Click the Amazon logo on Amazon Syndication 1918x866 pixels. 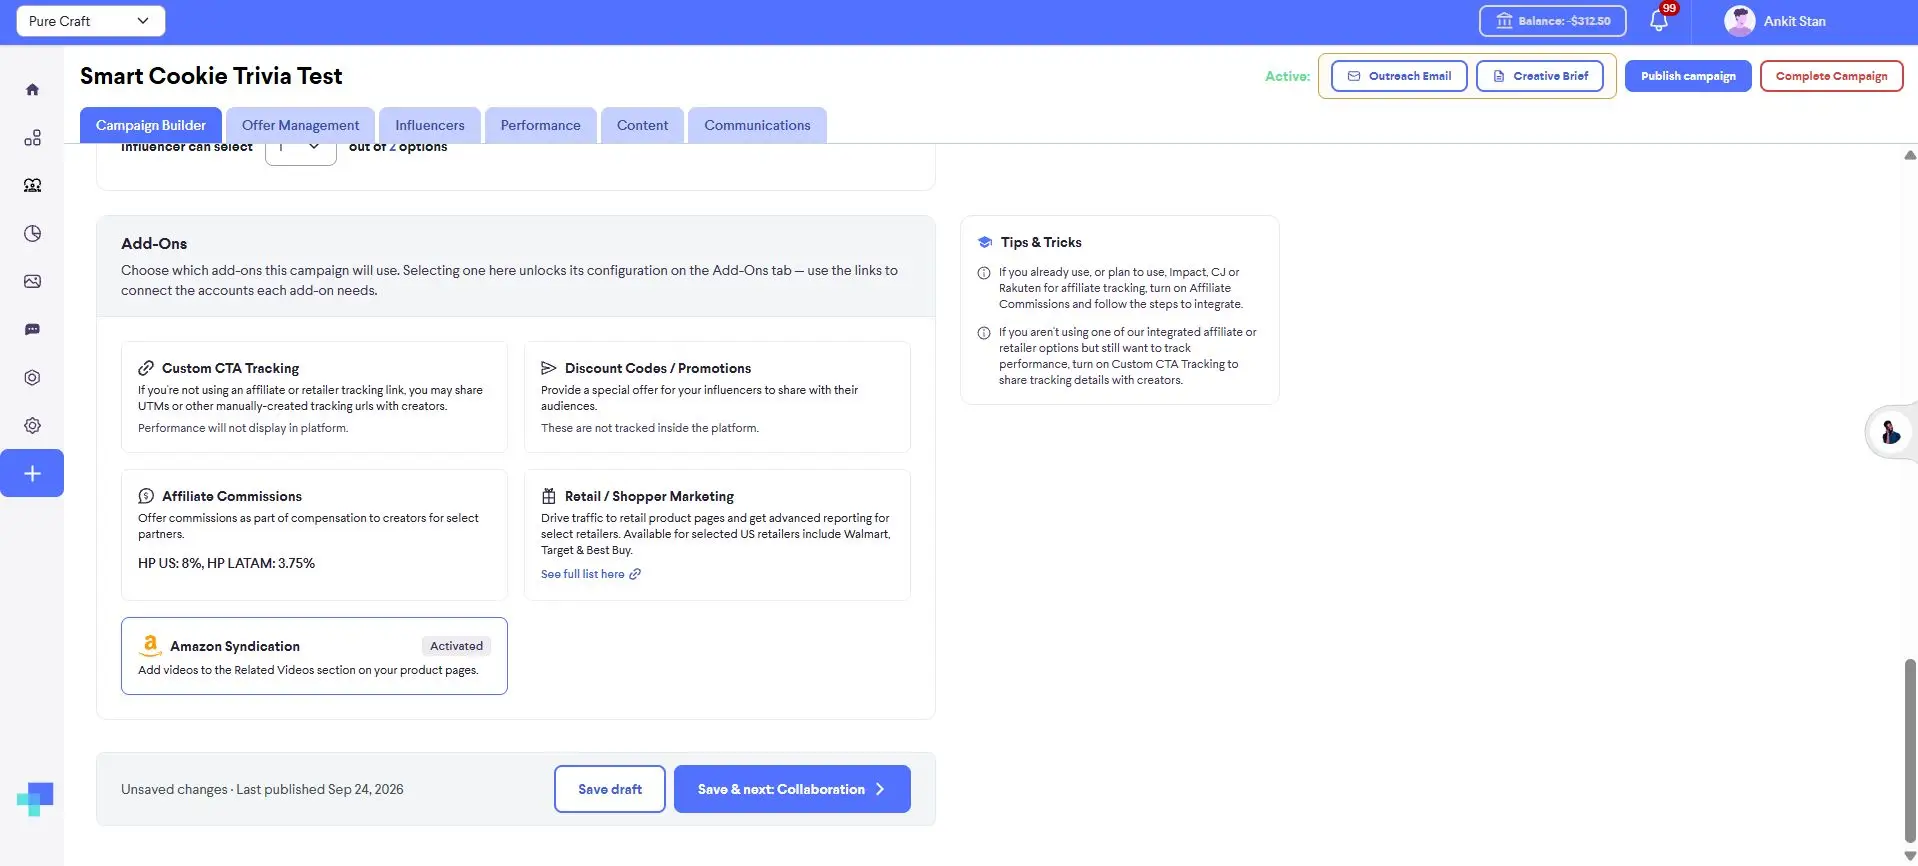coord(150,646)
